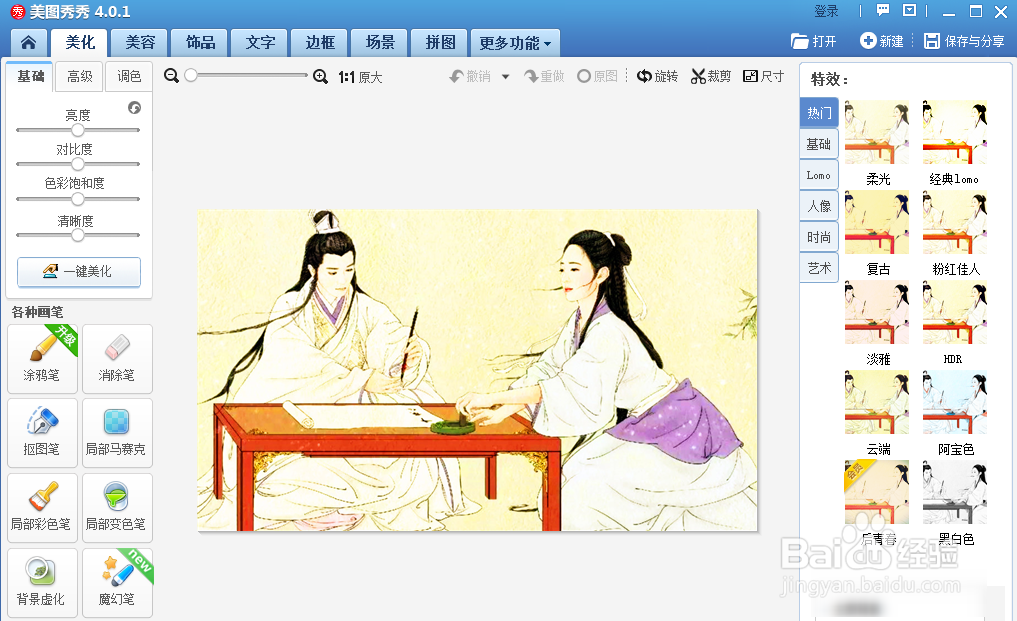Switch to the 边框 tab
This screenshot has height=621, width=1017.
click(x=320, y=43)
